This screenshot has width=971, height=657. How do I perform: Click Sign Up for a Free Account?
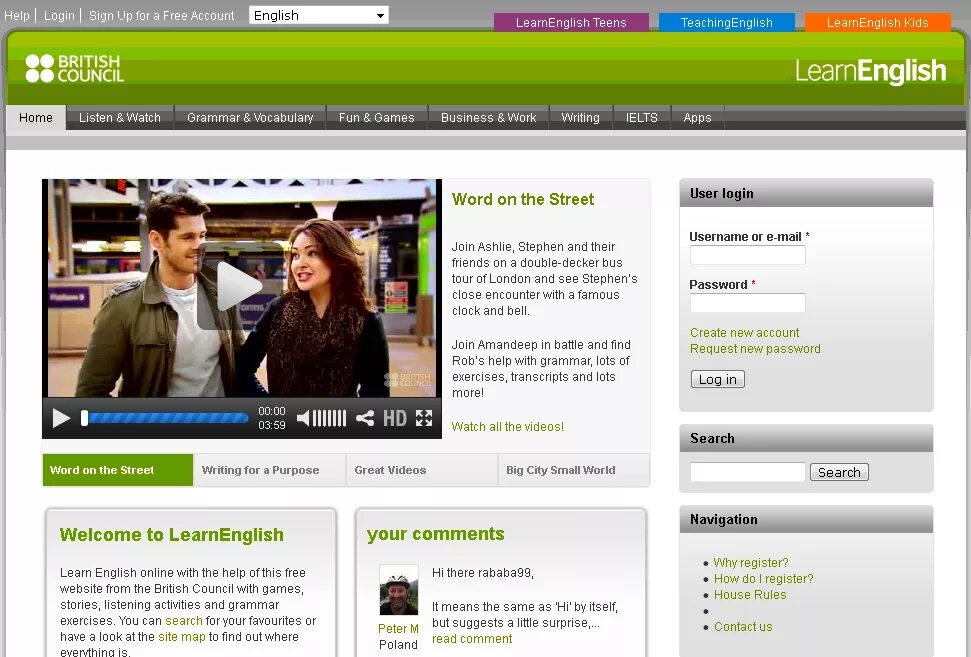coord(162,15)
